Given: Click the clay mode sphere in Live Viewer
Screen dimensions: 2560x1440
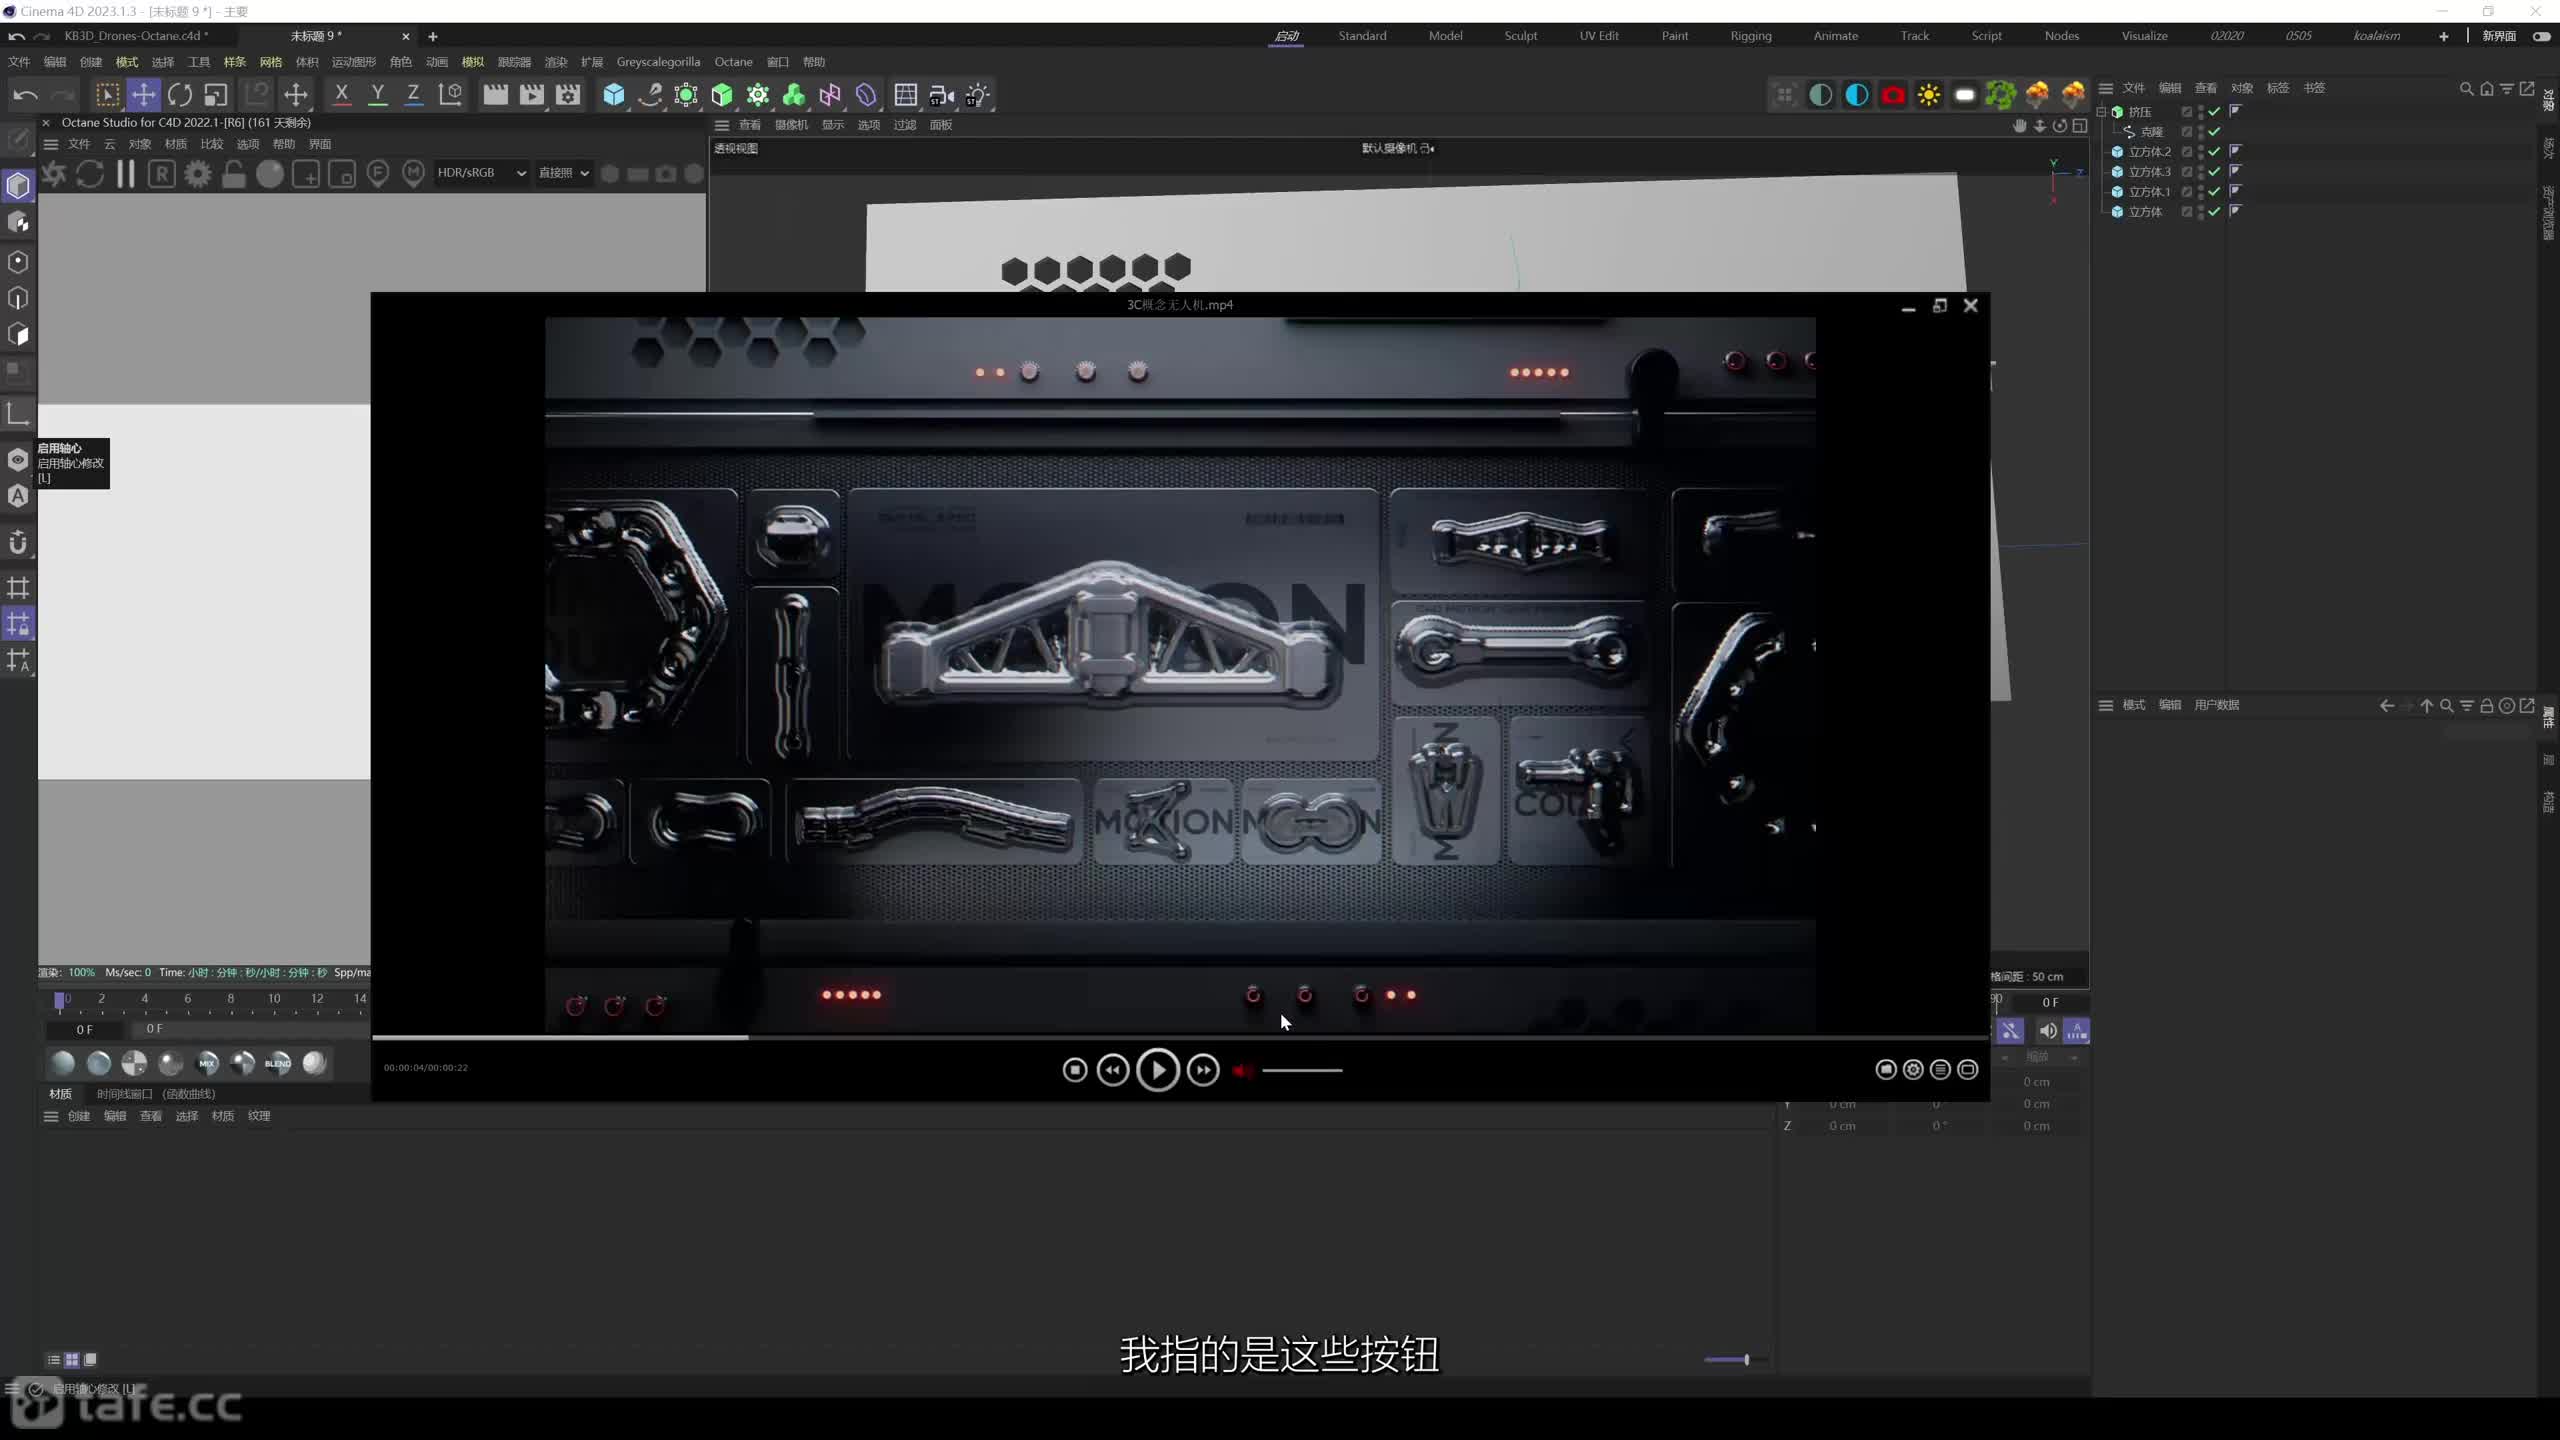Looking at the screenshot, I should [x=270, y=174].
